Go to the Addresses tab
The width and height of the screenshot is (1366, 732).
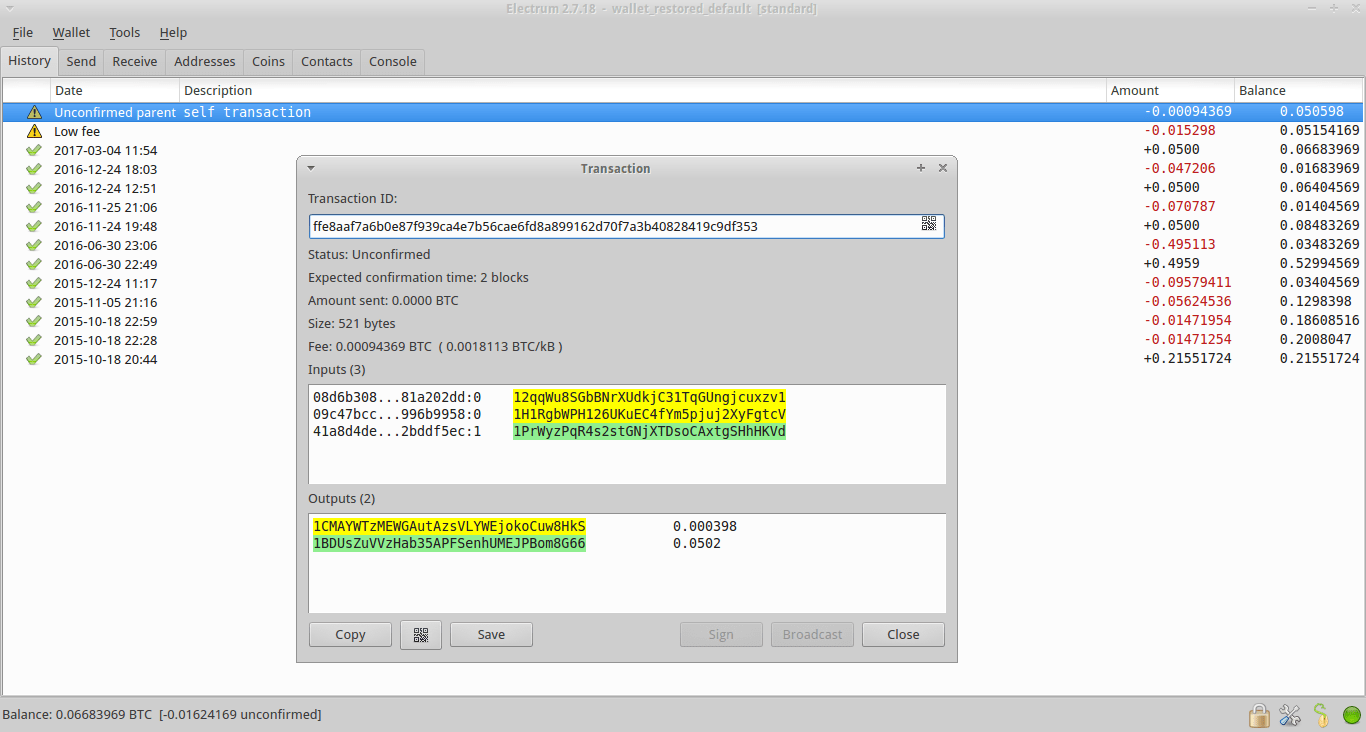point(205,61)
